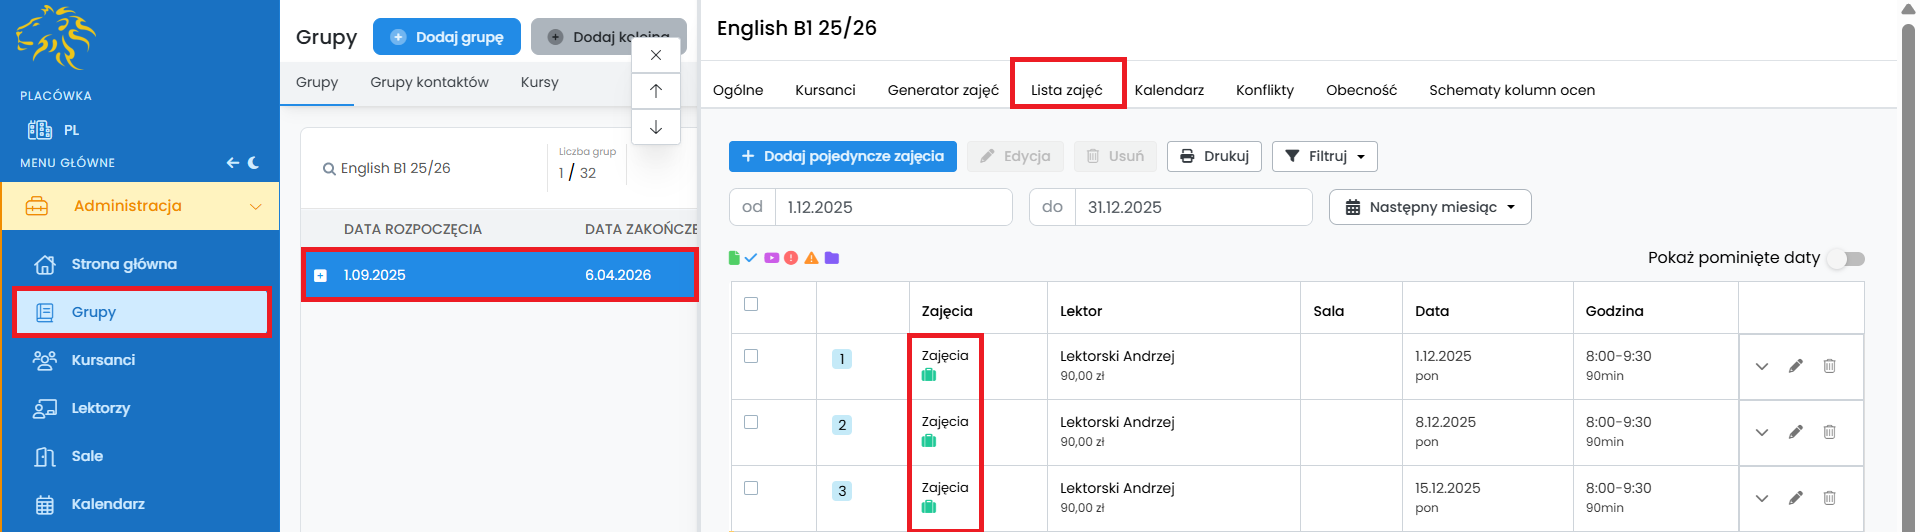Open the Obecność tab

click(x=1361, y=90)
